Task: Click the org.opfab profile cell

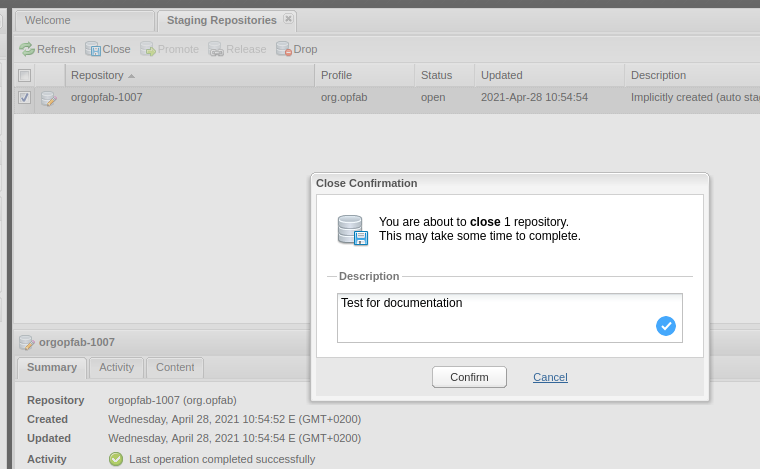Action: [344, 97]
